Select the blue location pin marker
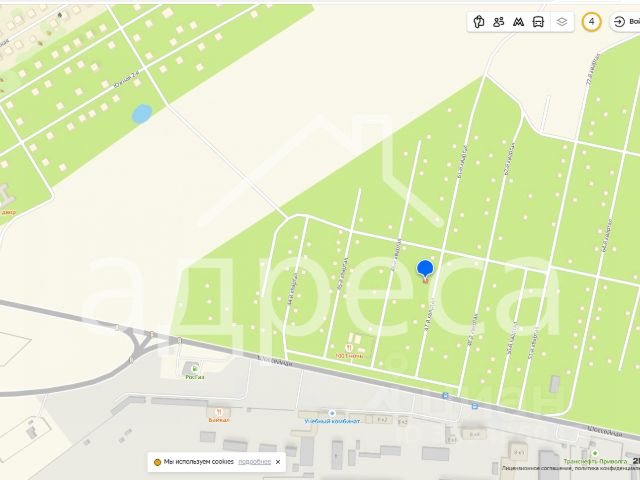 [x=425, y=271]
